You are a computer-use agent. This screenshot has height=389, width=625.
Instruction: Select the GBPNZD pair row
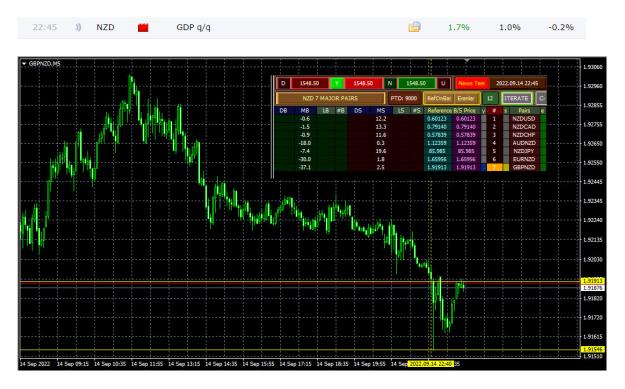coord(524,167)
